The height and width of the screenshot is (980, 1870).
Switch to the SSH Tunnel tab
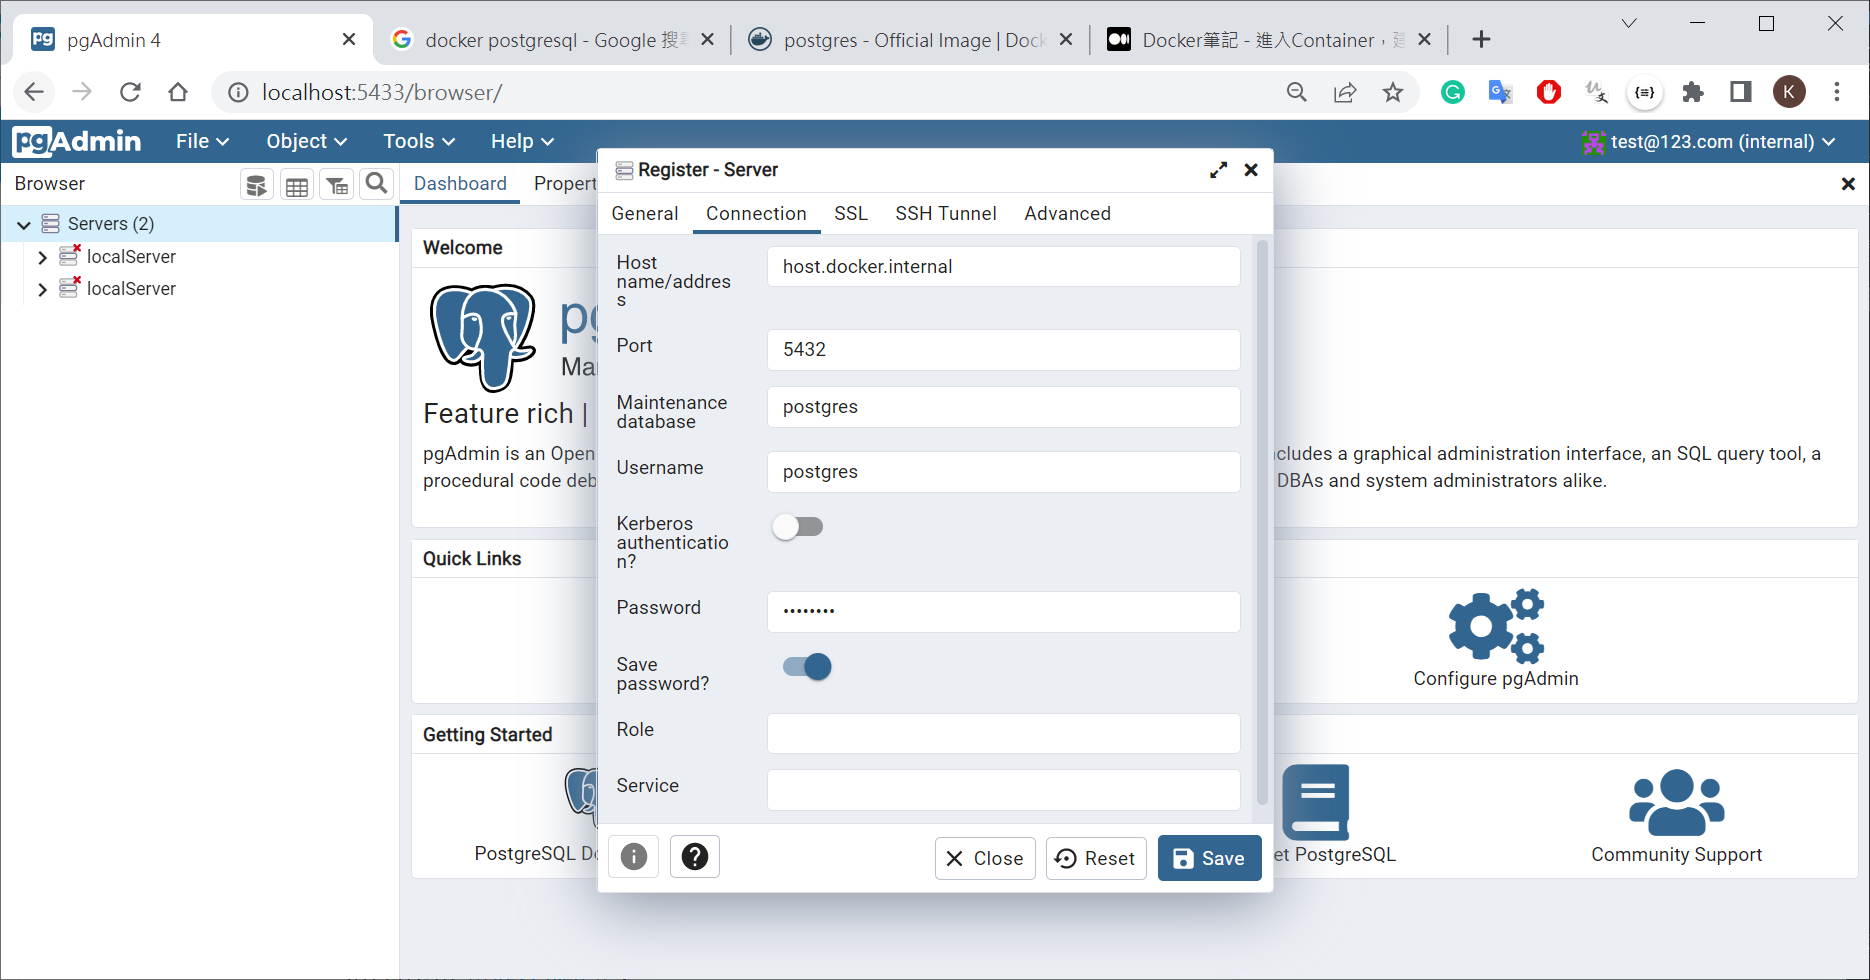coord(945,213)
